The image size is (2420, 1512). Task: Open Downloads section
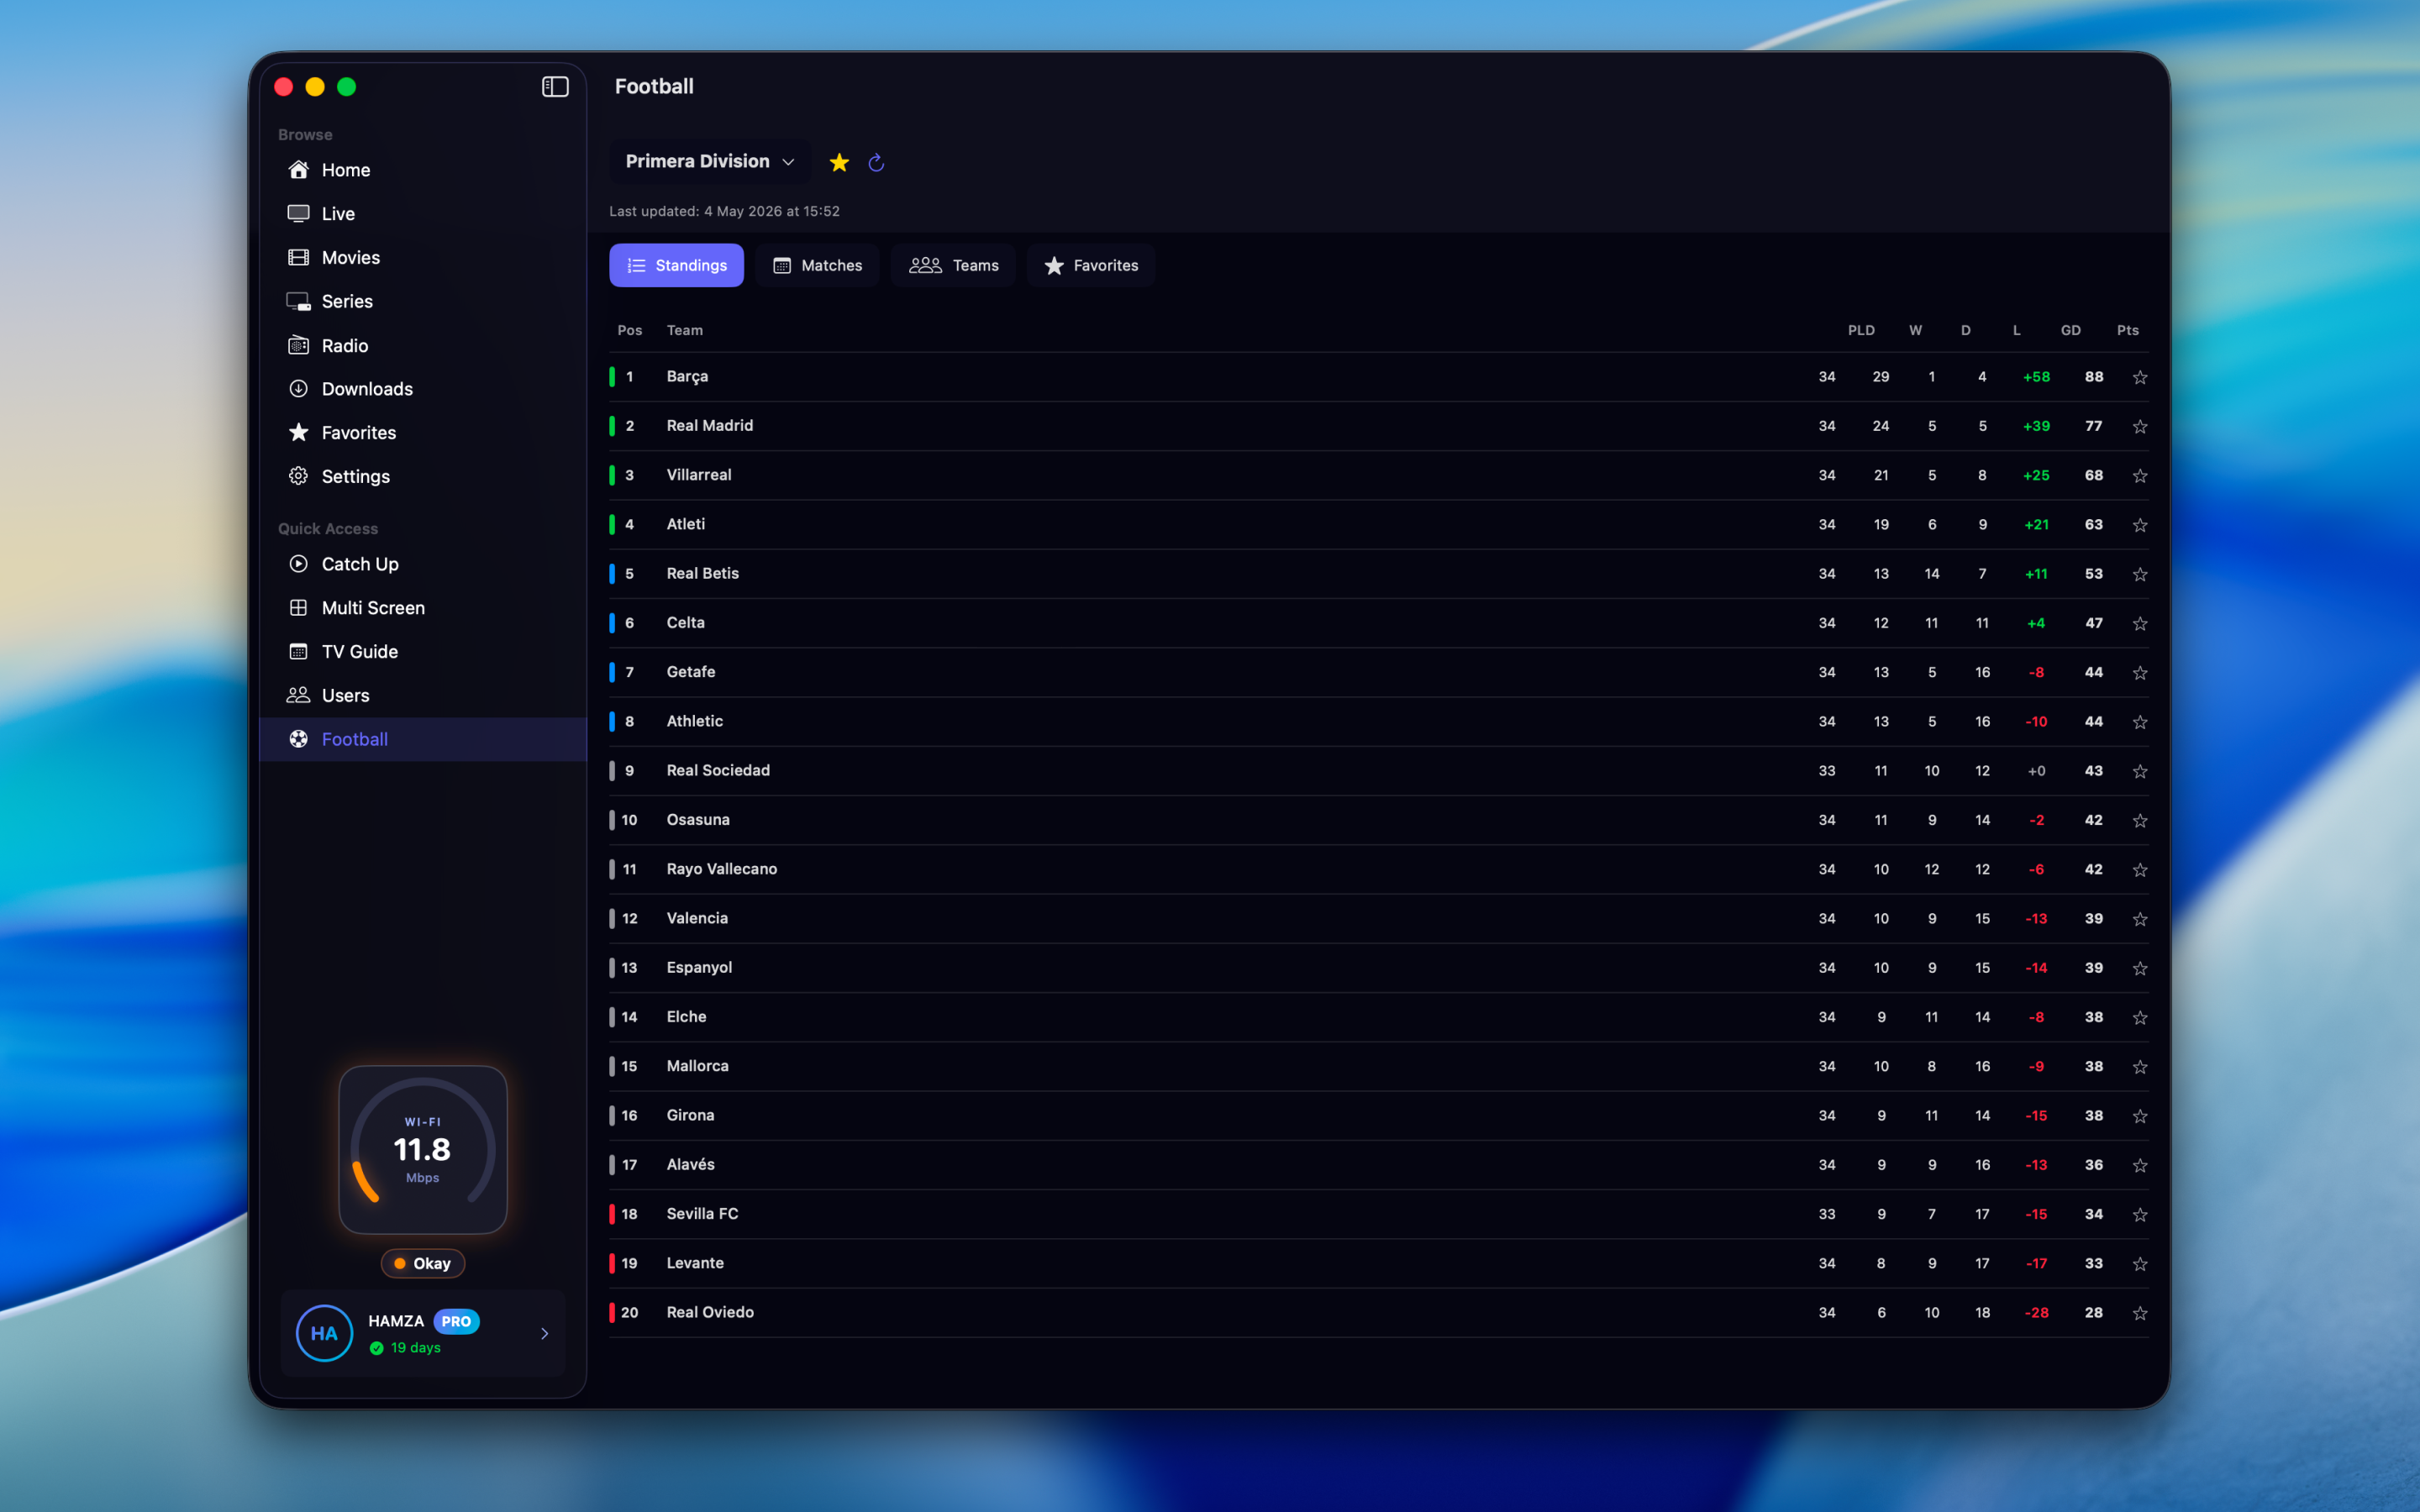coord(423,389)
